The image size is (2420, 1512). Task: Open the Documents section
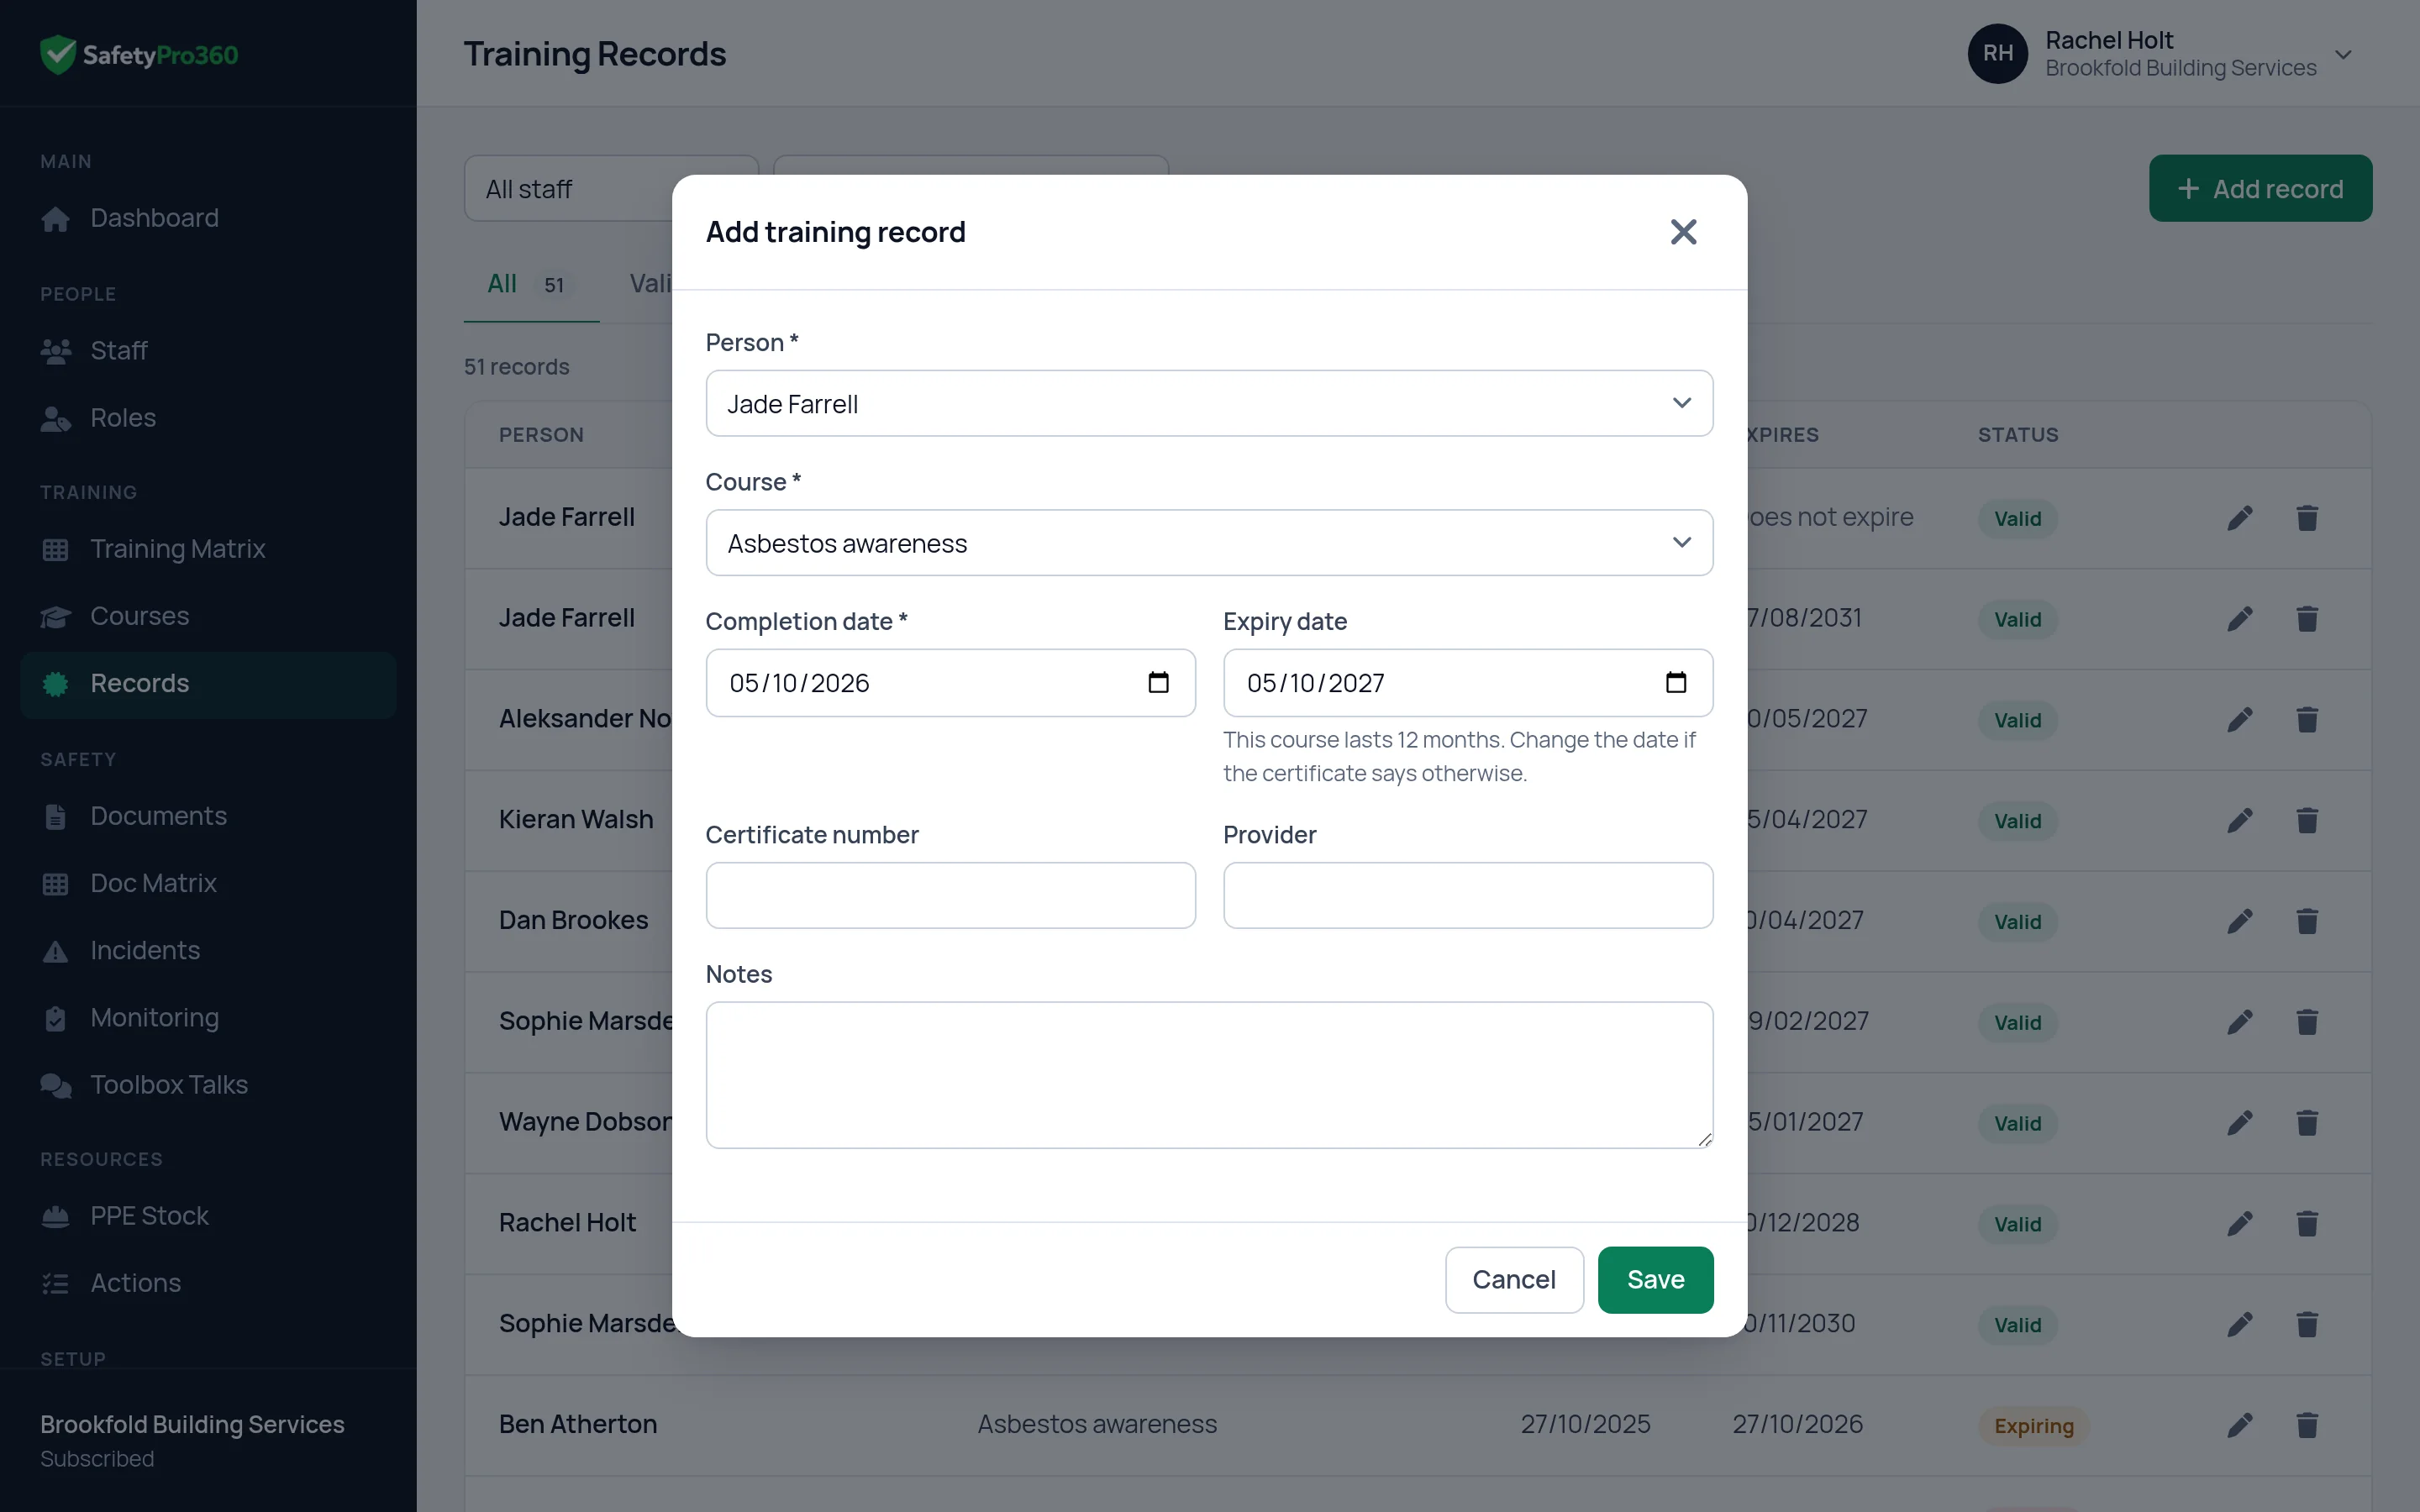(x=208, y=816)
